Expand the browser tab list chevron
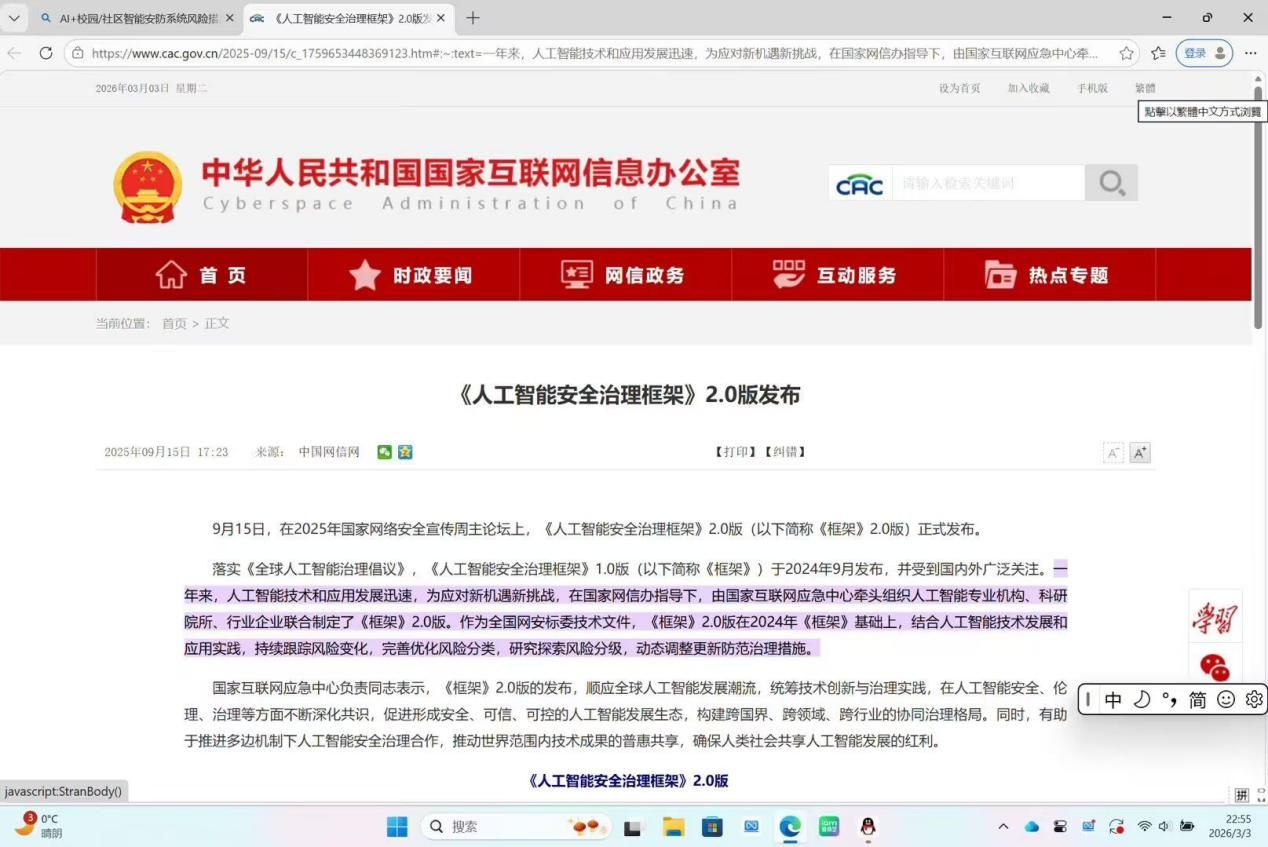 point(14,18)
